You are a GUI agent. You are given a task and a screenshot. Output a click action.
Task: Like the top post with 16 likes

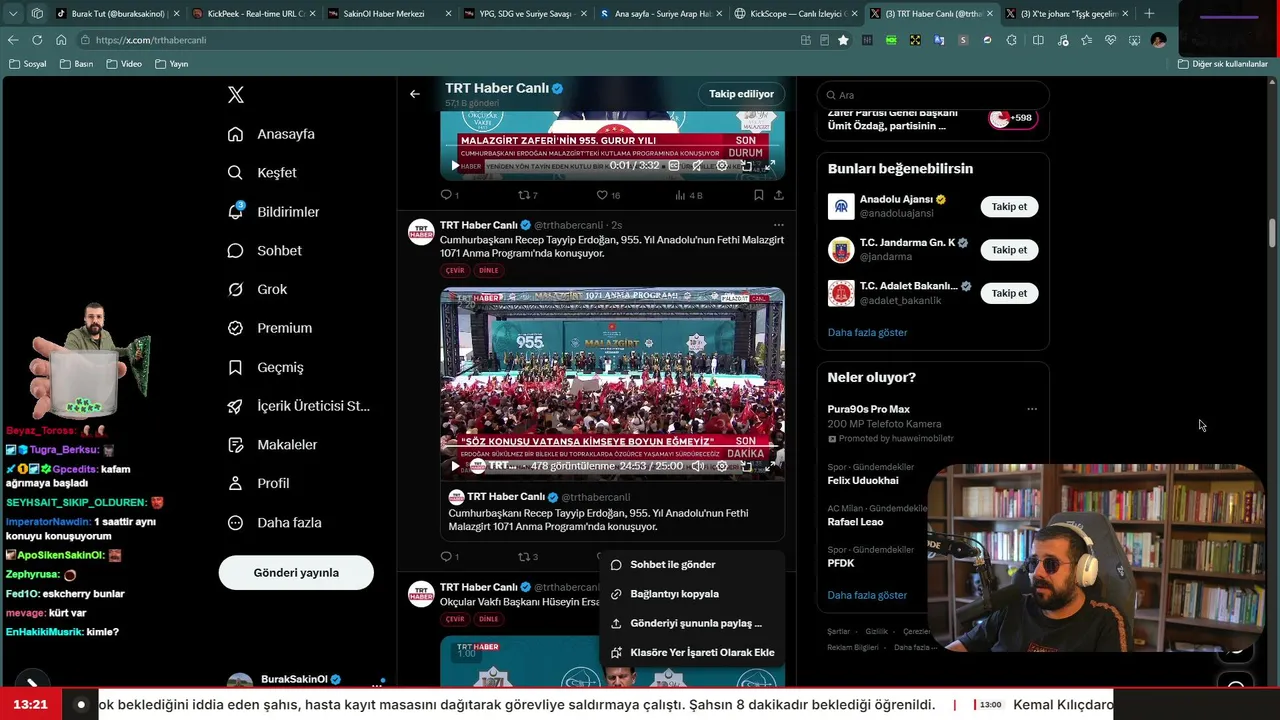click(x=608, y=195)
